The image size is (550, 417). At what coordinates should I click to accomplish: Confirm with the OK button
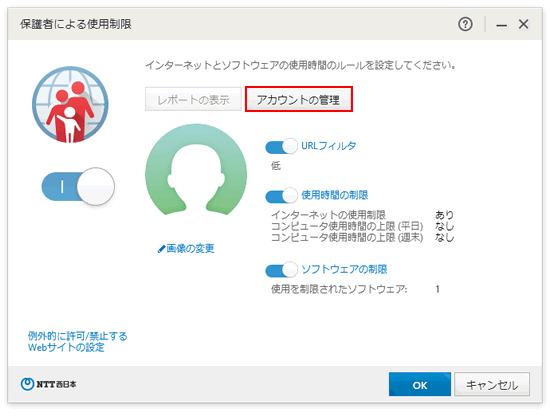(420, 384)
